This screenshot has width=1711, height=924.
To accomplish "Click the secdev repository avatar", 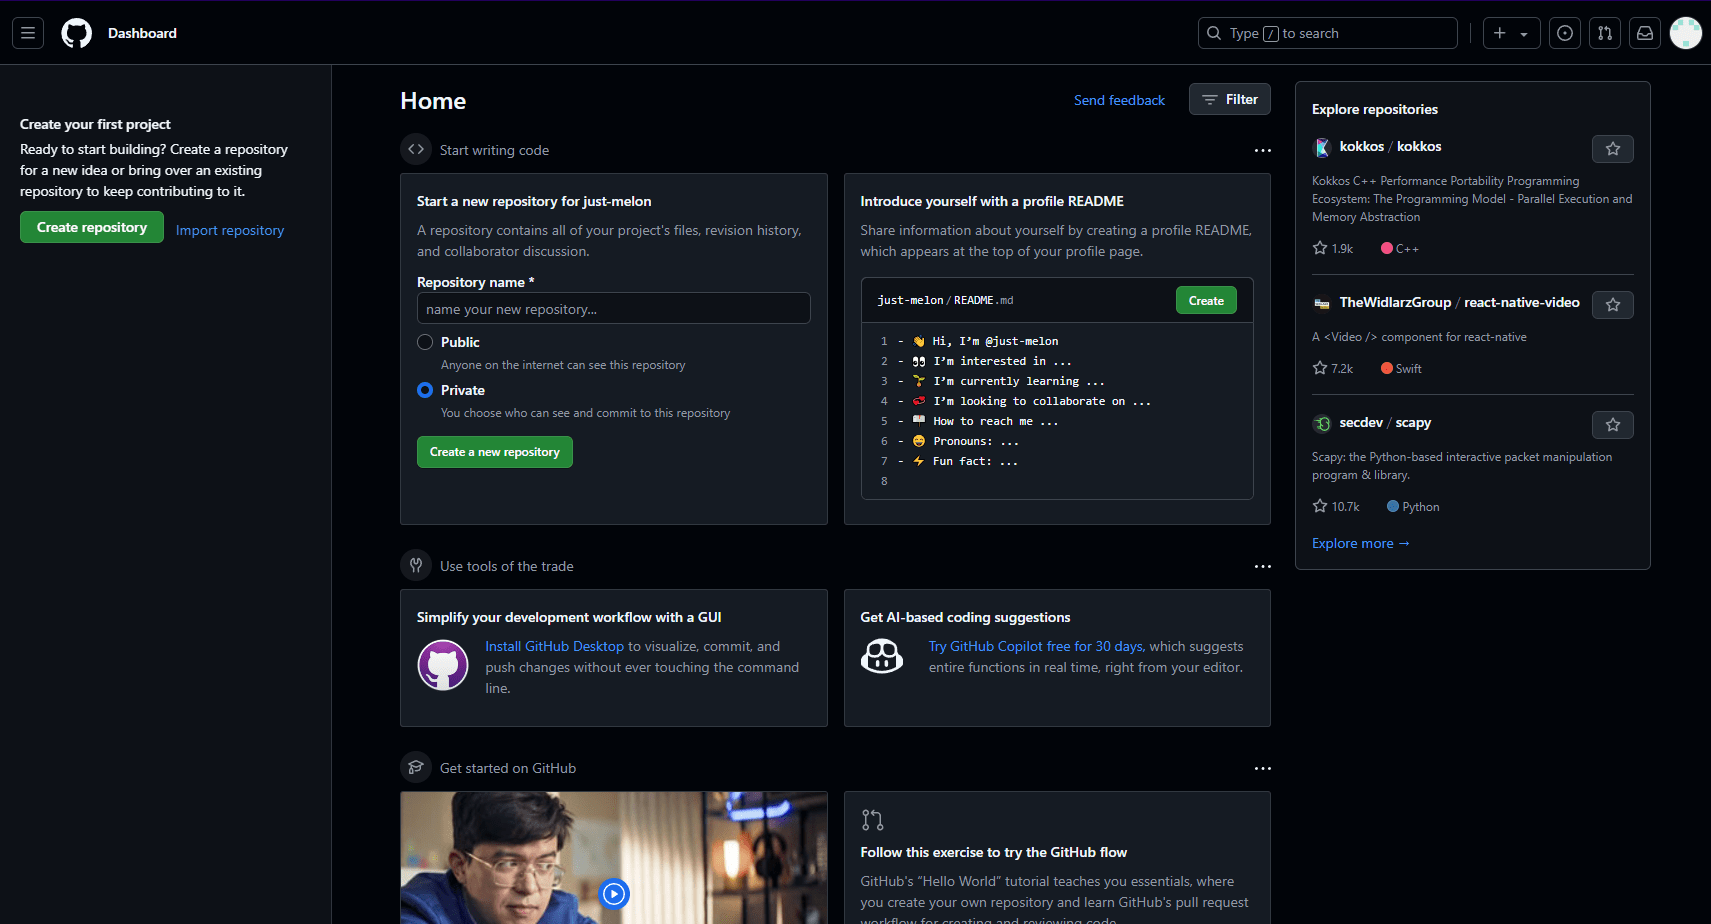I will (1322, 423).
